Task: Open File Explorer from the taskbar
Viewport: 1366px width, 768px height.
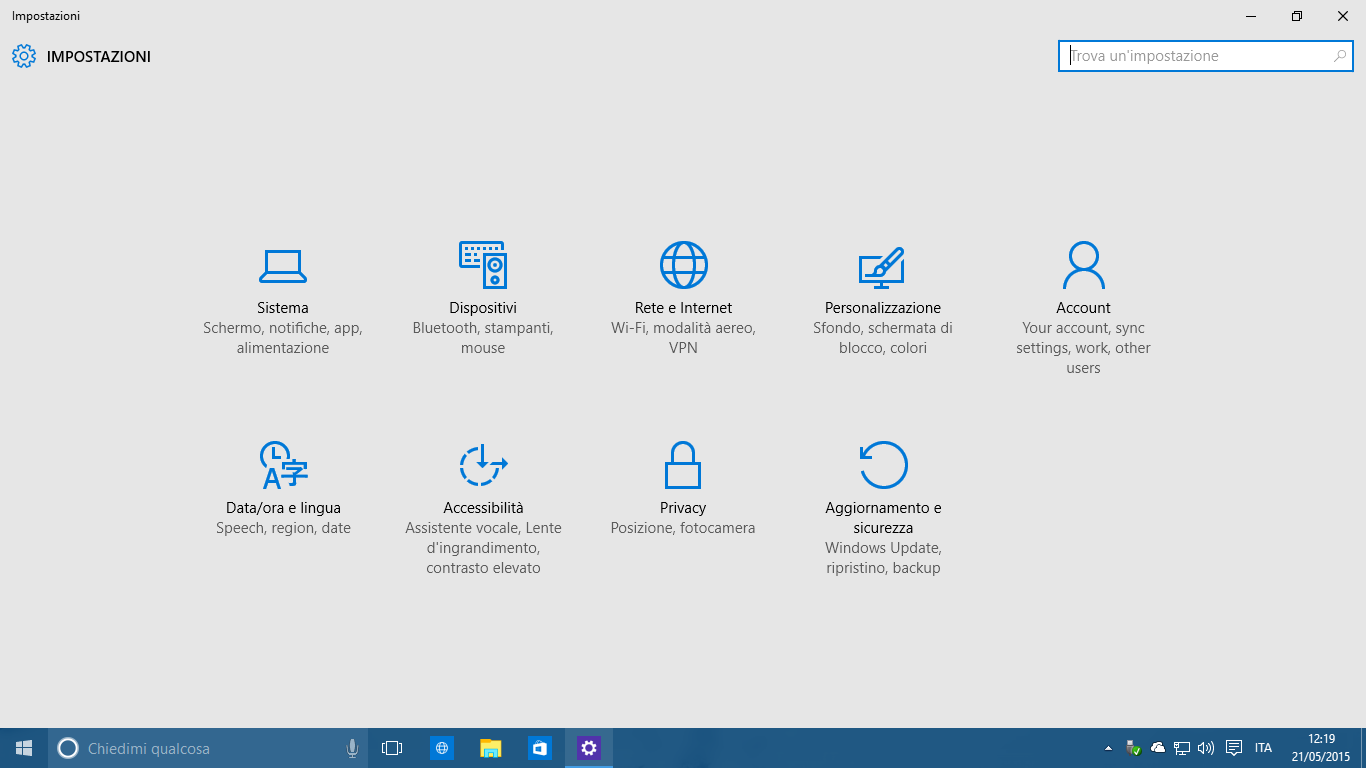Action: 490,748
